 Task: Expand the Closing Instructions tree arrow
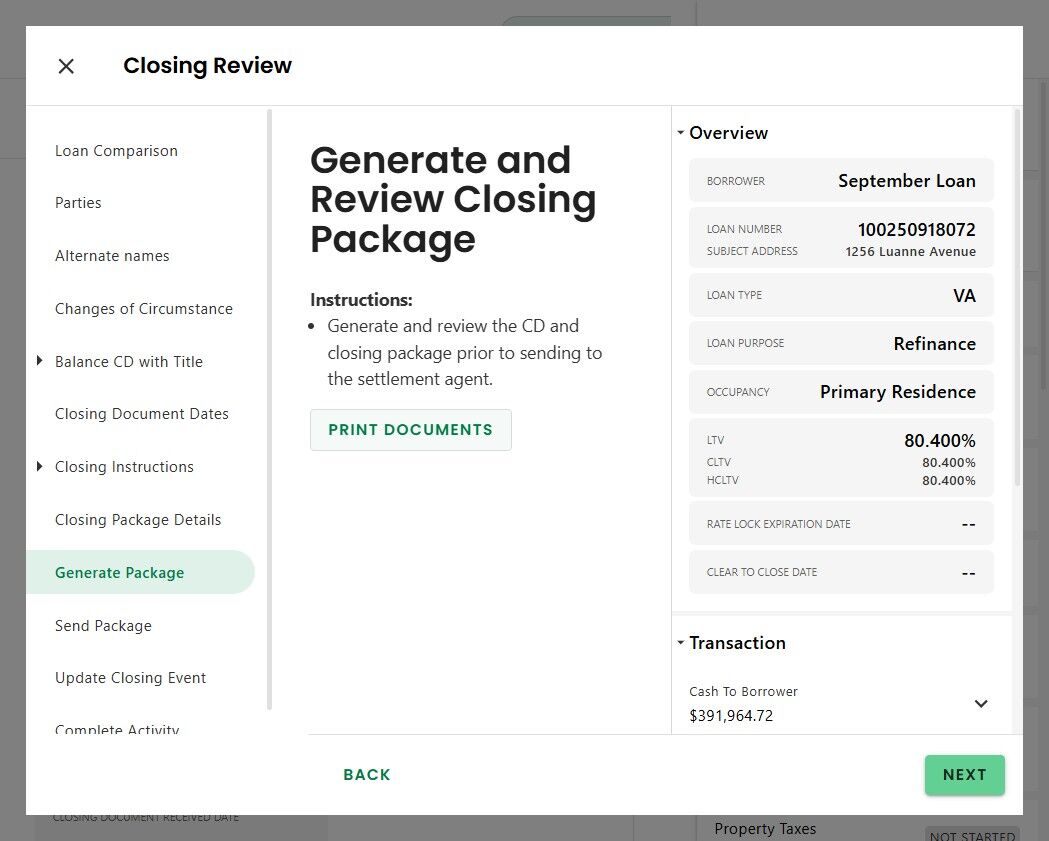point(40,466)
